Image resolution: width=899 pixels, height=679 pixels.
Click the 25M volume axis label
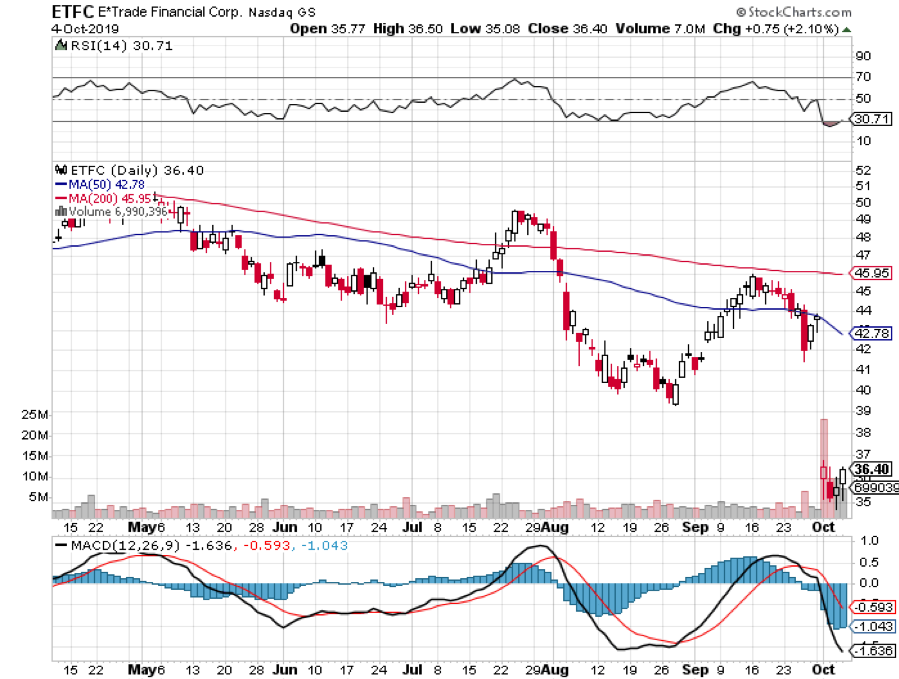(34, 415)
